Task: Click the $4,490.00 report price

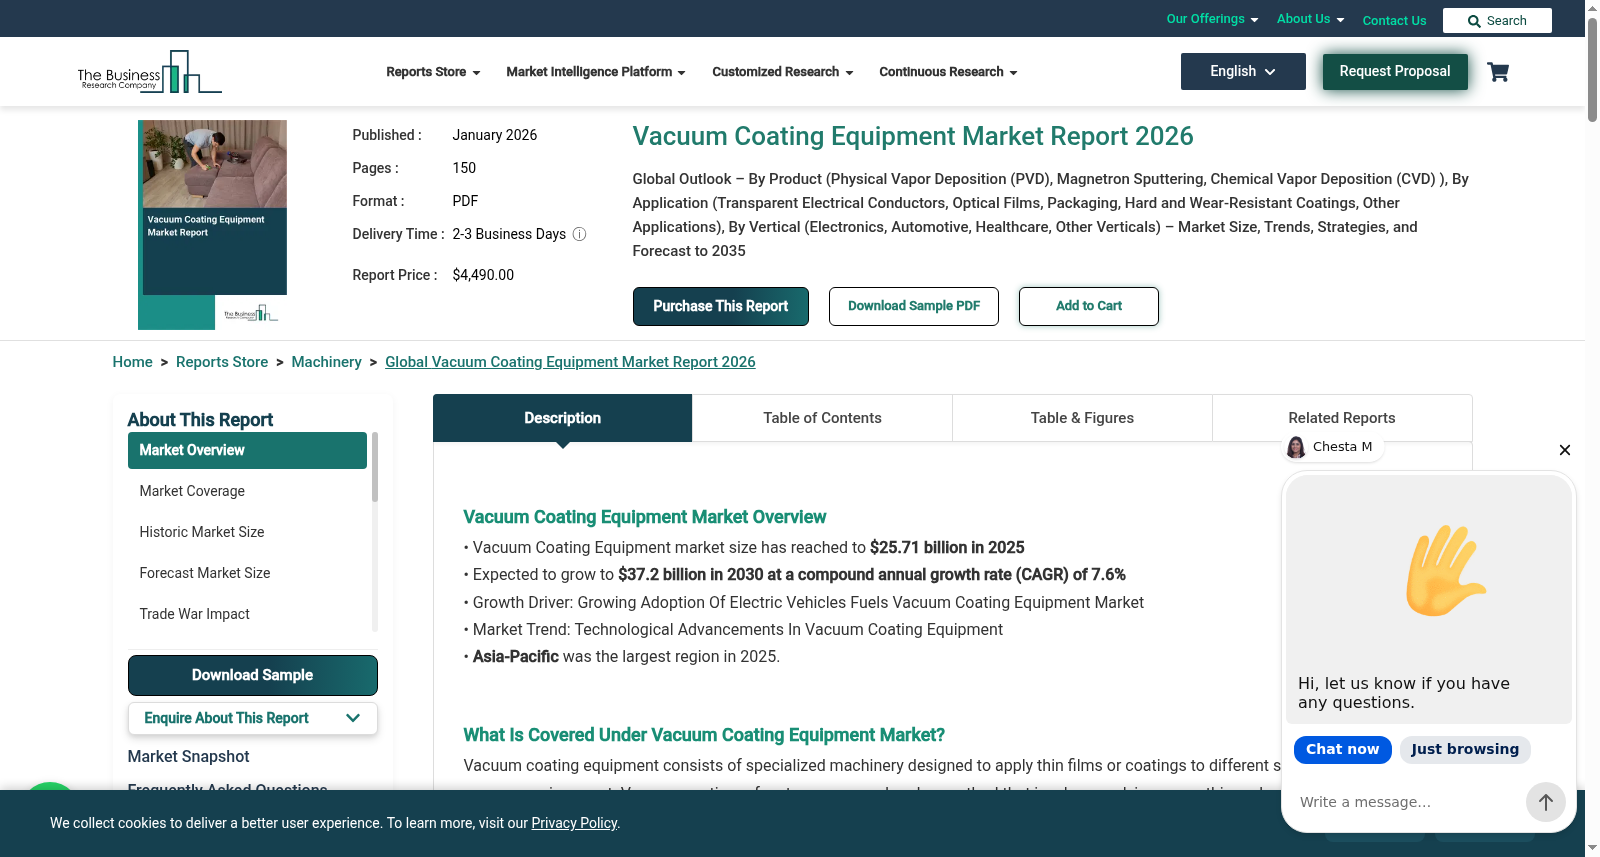Action: (x=483, y=275)
